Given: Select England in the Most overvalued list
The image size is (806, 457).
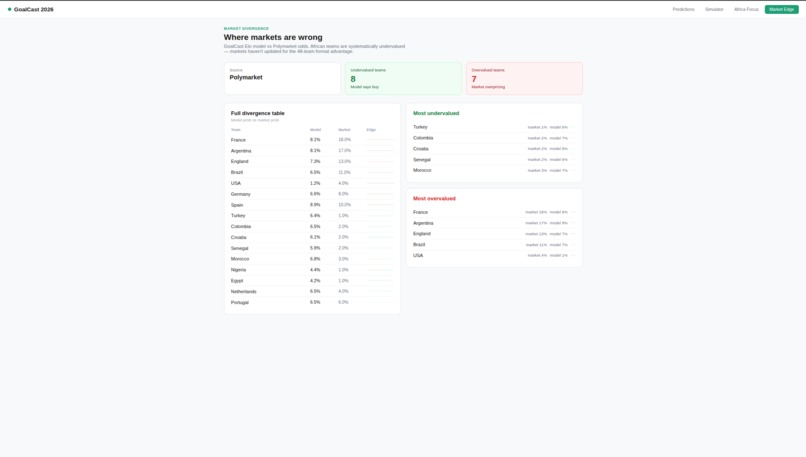Looking at the screenshot, I should tap(494, 234).
